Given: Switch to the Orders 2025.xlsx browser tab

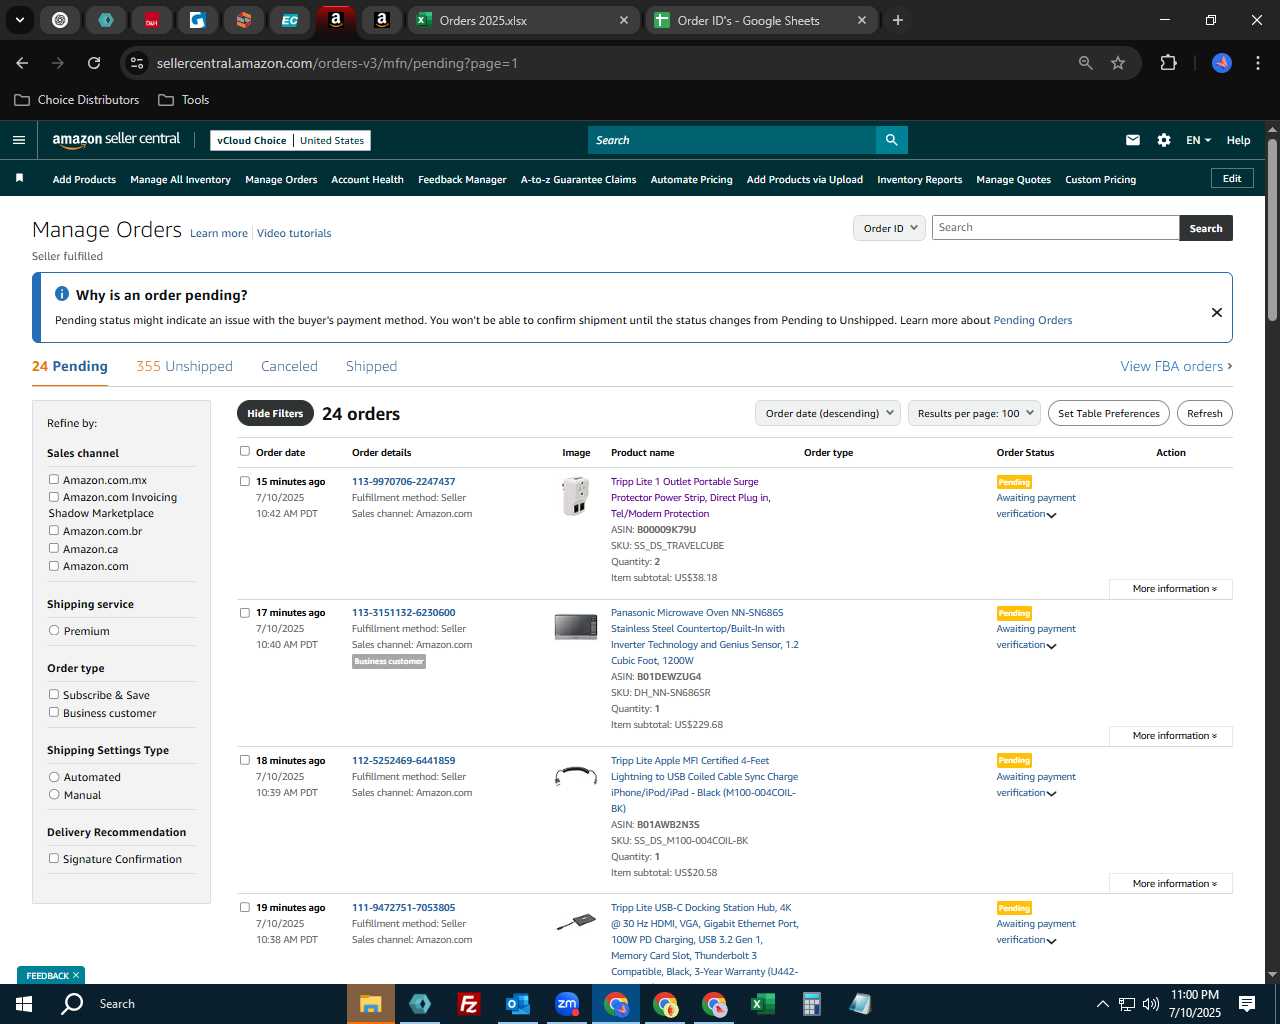Looking at the screenshot, I should pos(522,20).
